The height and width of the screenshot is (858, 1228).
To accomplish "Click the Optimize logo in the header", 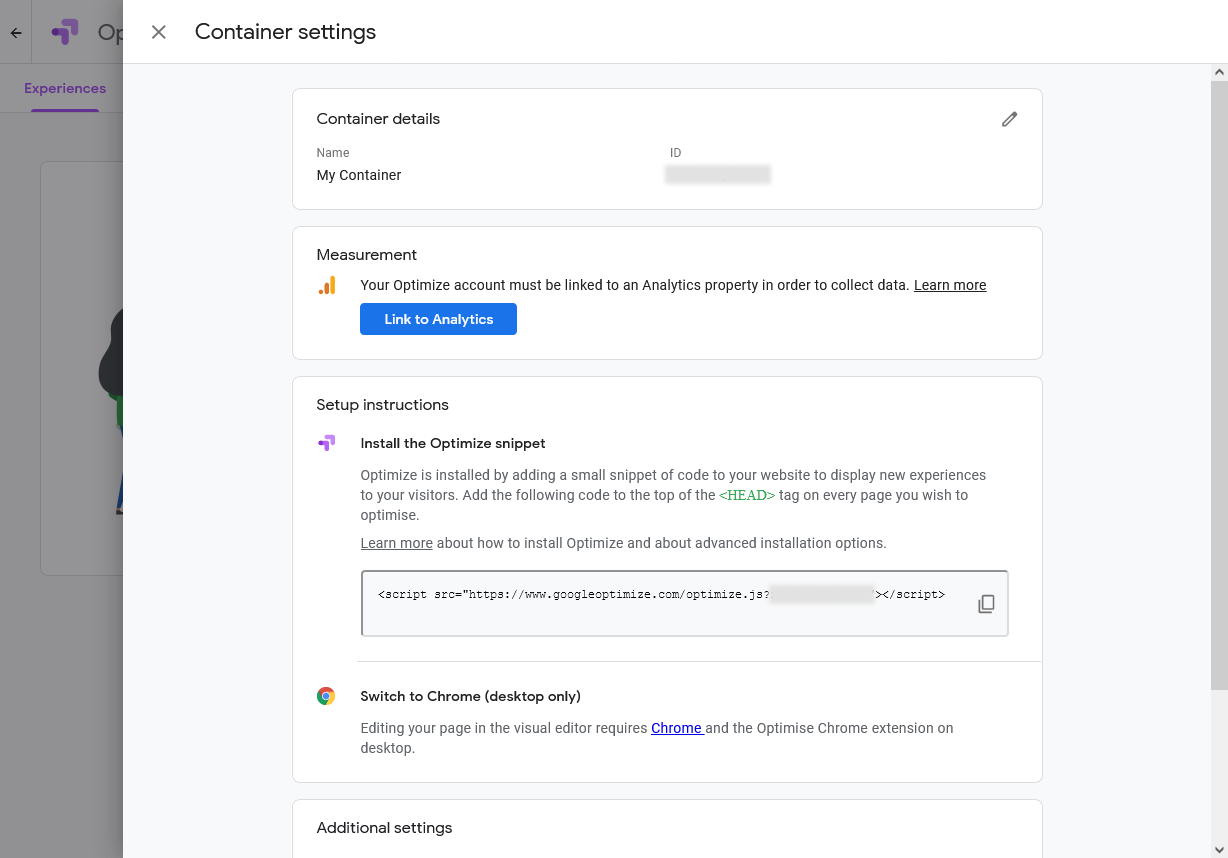I will 65,32.
